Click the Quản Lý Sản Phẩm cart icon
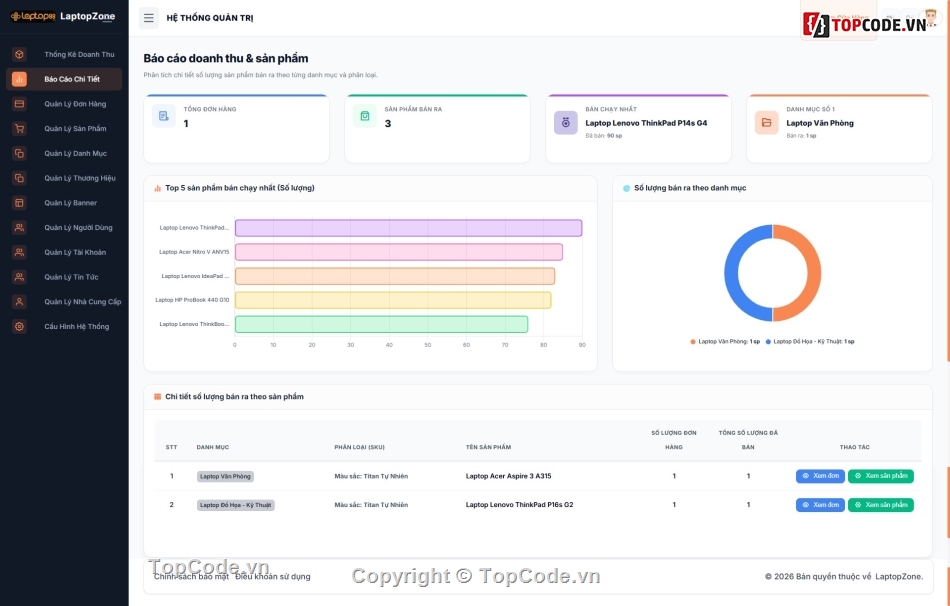Viewport: 950px width, 606px height. (x=19, y=128)
